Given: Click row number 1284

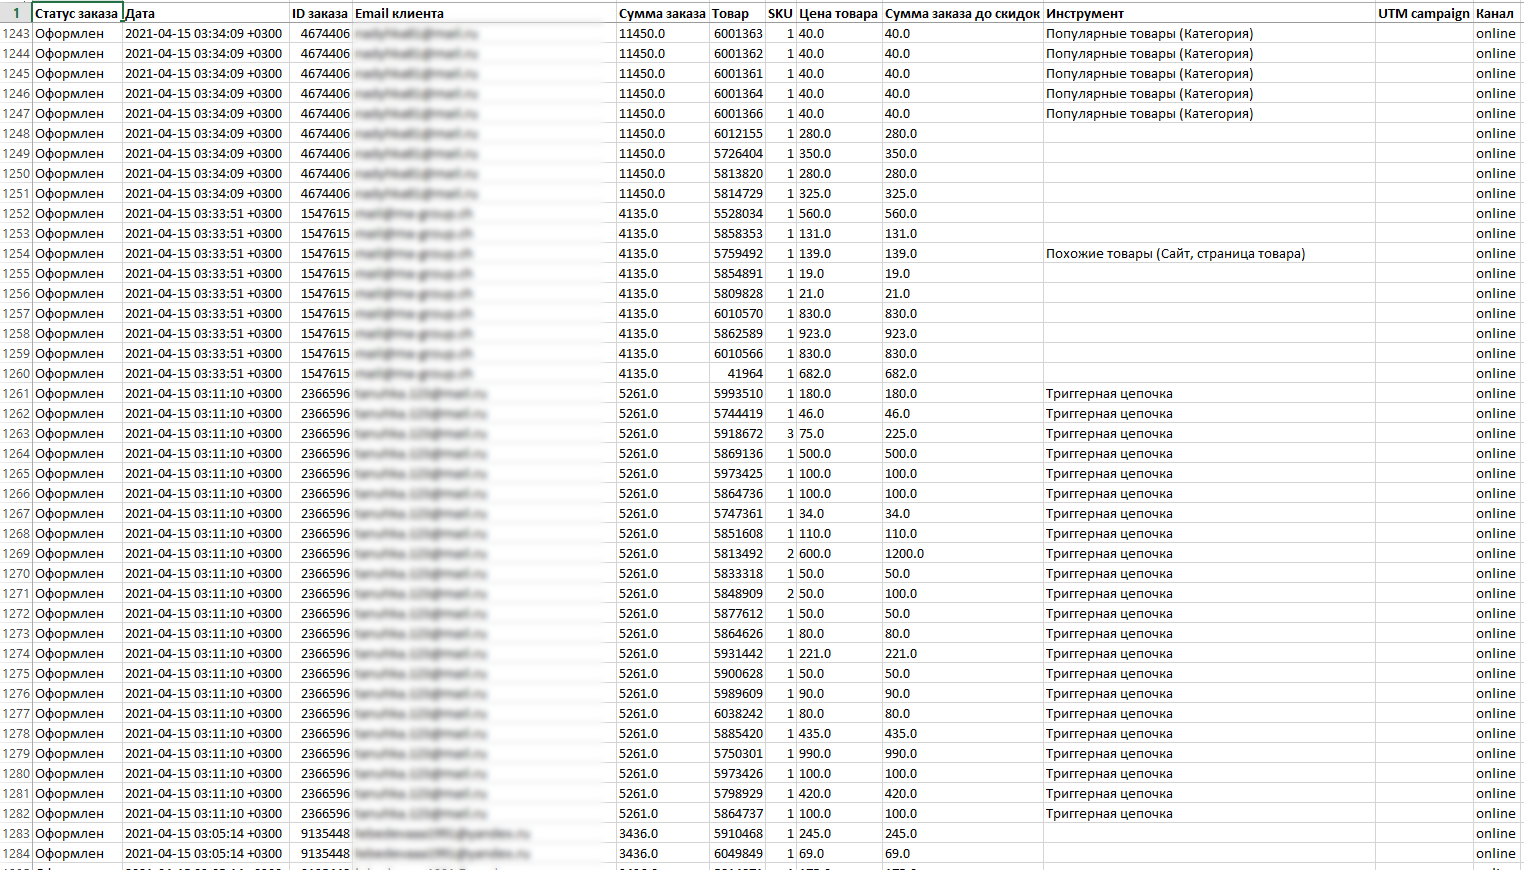Looking at the screenshot, I should [x=16, y=853].
